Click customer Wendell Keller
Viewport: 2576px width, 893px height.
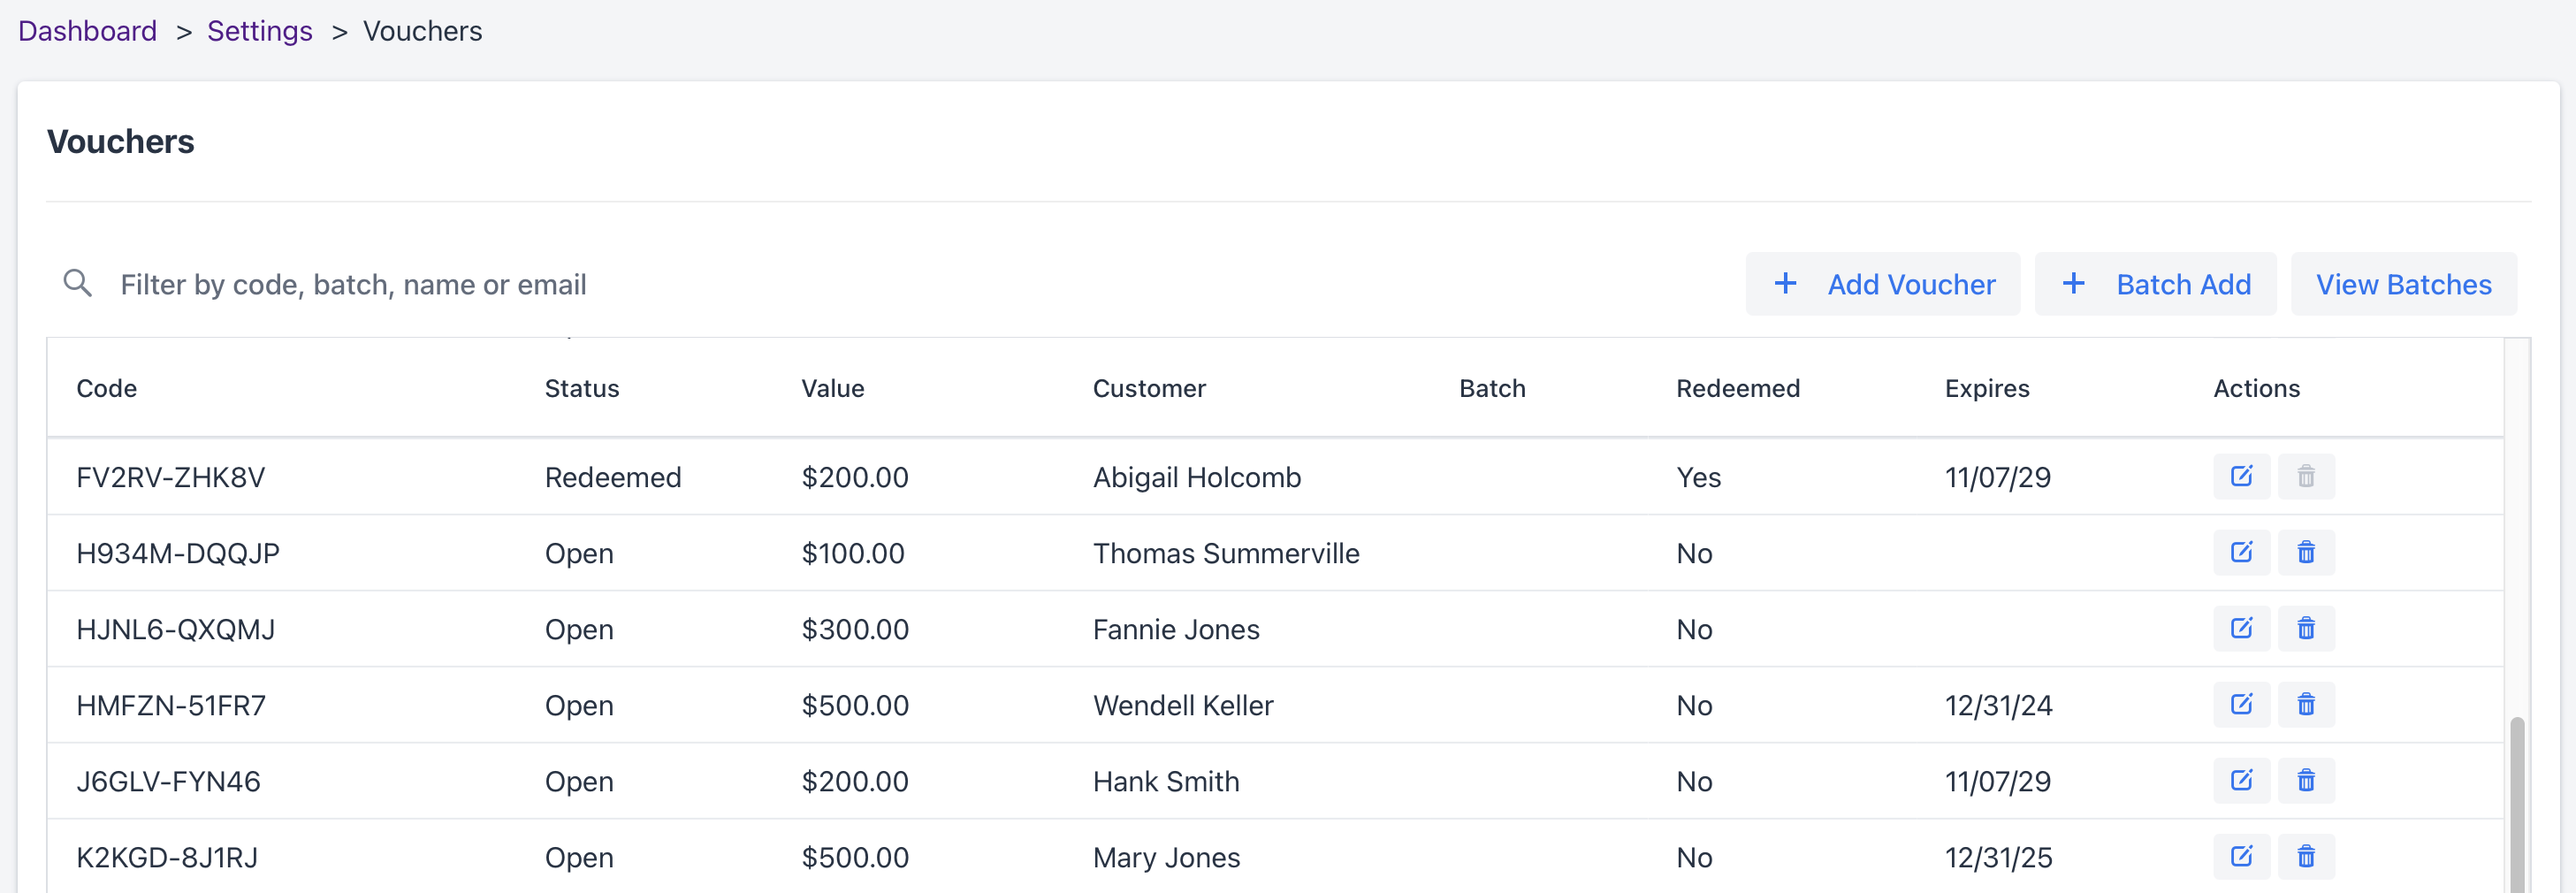(x=1183, y=705)
